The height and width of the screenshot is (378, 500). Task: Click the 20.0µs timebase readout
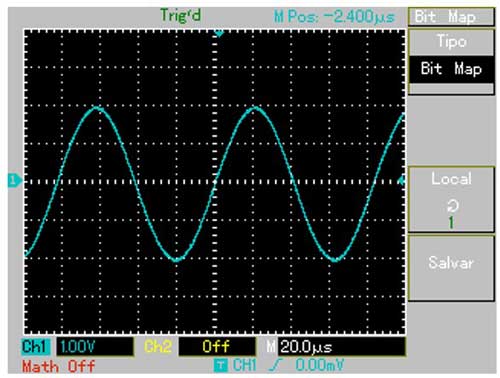(x=342, y=347)
